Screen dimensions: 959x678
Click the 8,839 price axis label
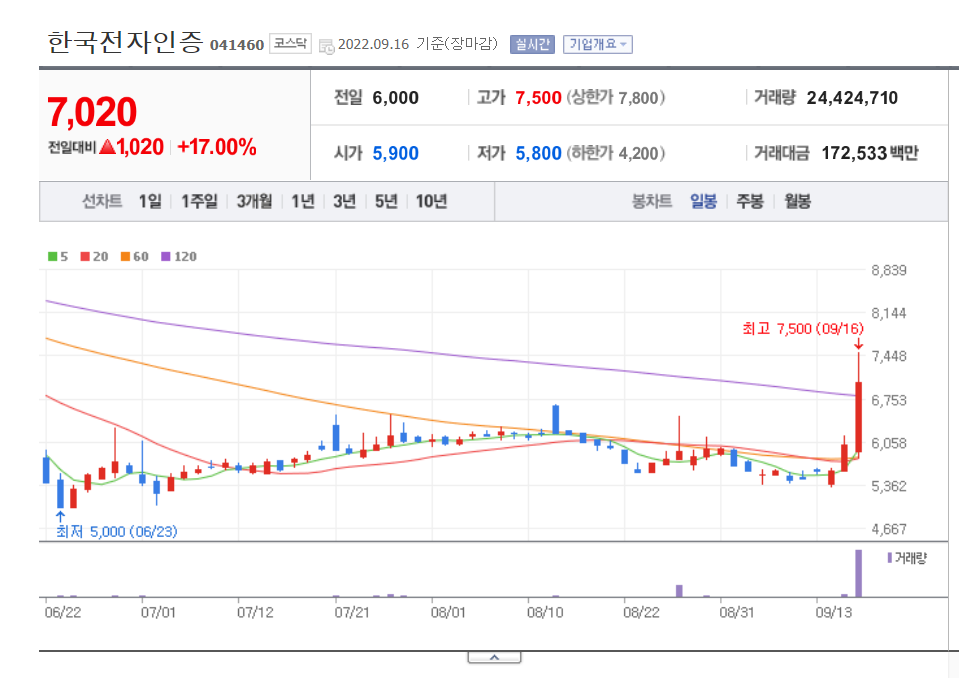[x=889, y=270]
